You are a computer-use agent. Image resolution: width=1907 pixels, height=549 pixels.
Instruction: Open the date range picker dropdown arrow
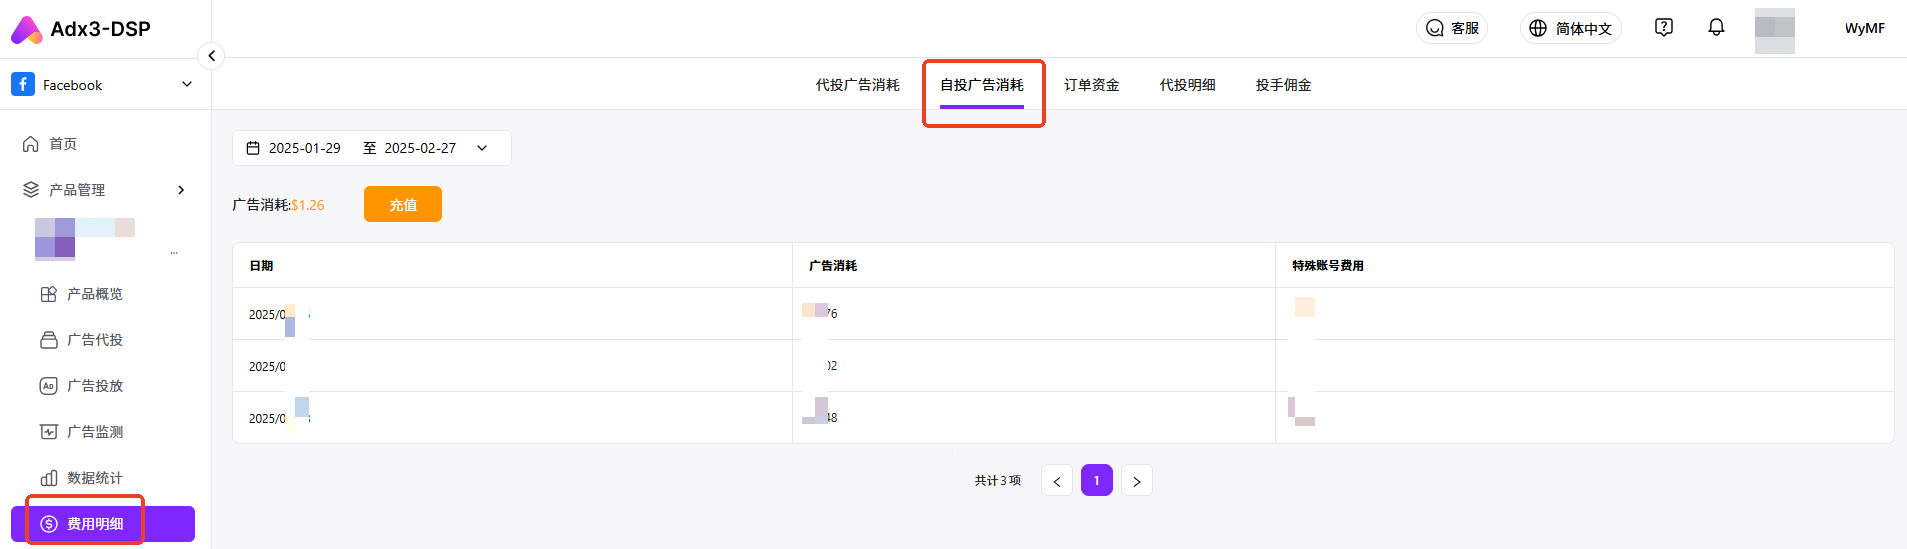tap(482, 148)
